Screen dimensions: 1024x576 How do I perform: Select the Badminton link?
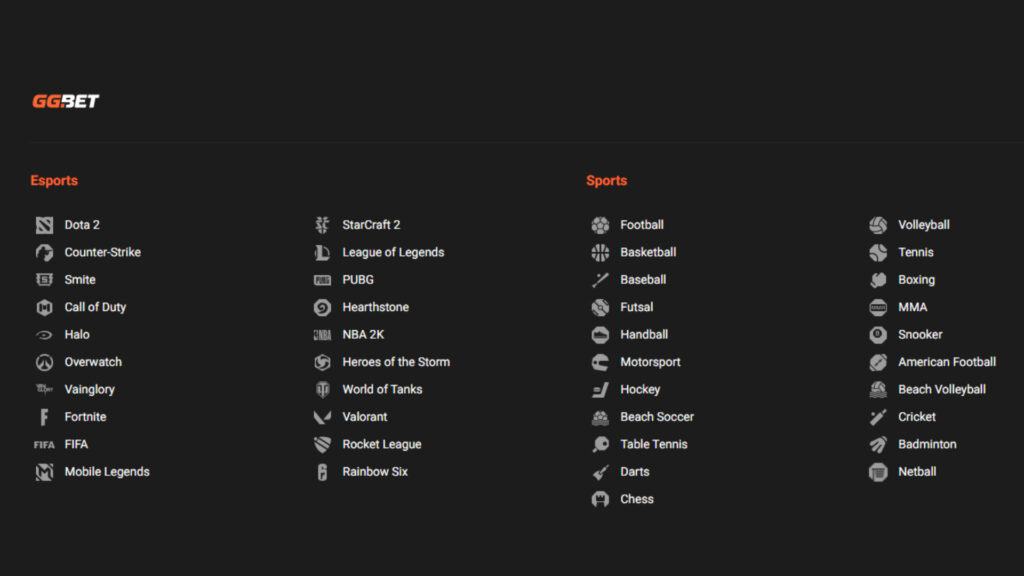click(927, 444)
